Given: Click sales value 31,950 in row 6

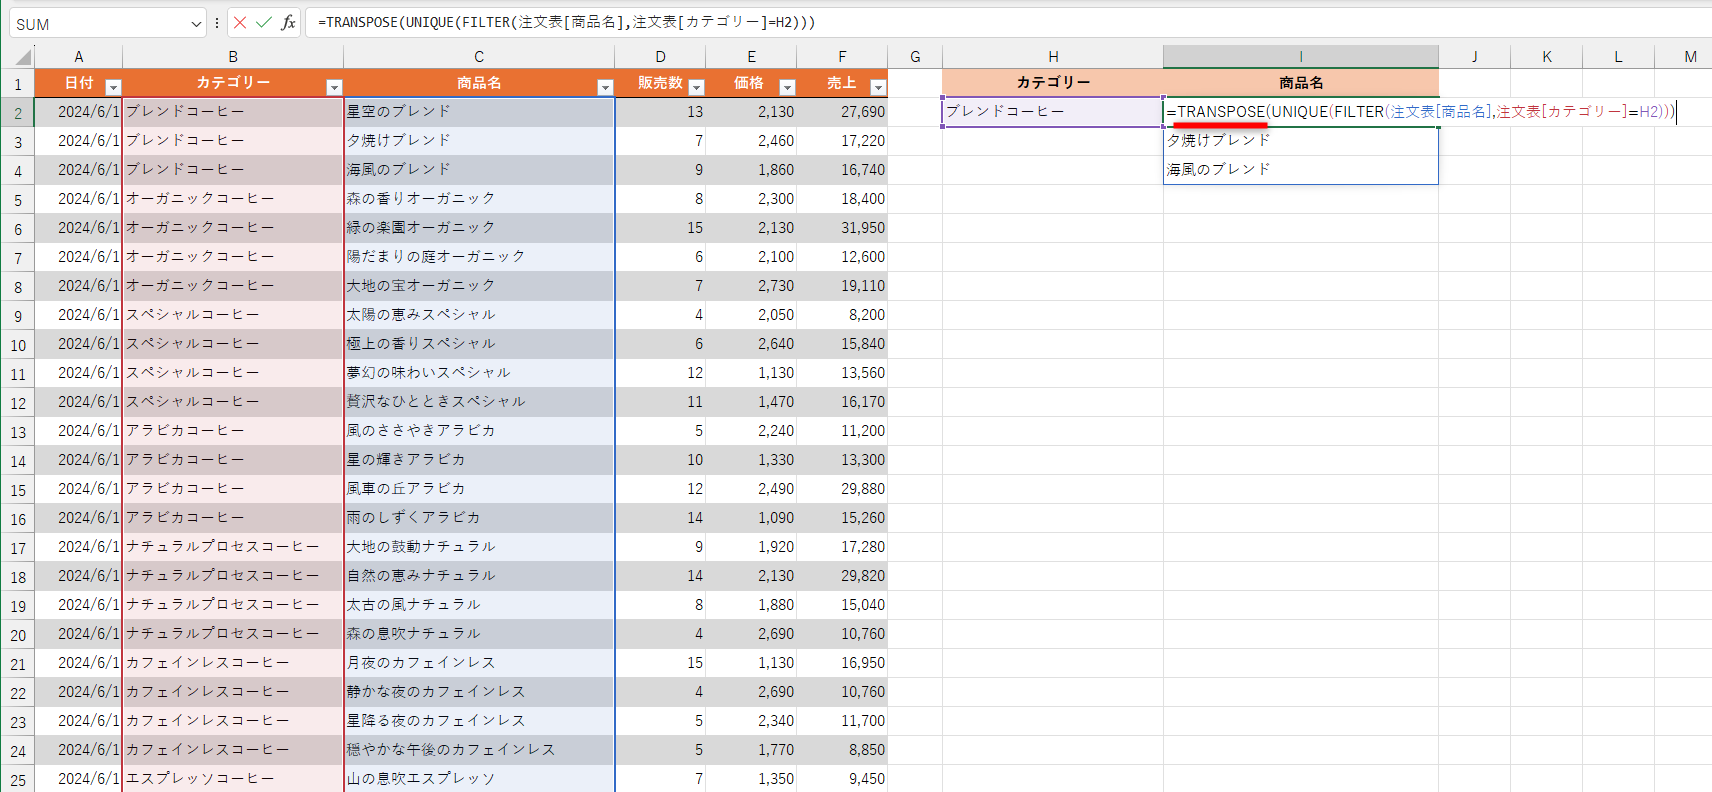Looking at the screenshot, I should coord(842,228).
